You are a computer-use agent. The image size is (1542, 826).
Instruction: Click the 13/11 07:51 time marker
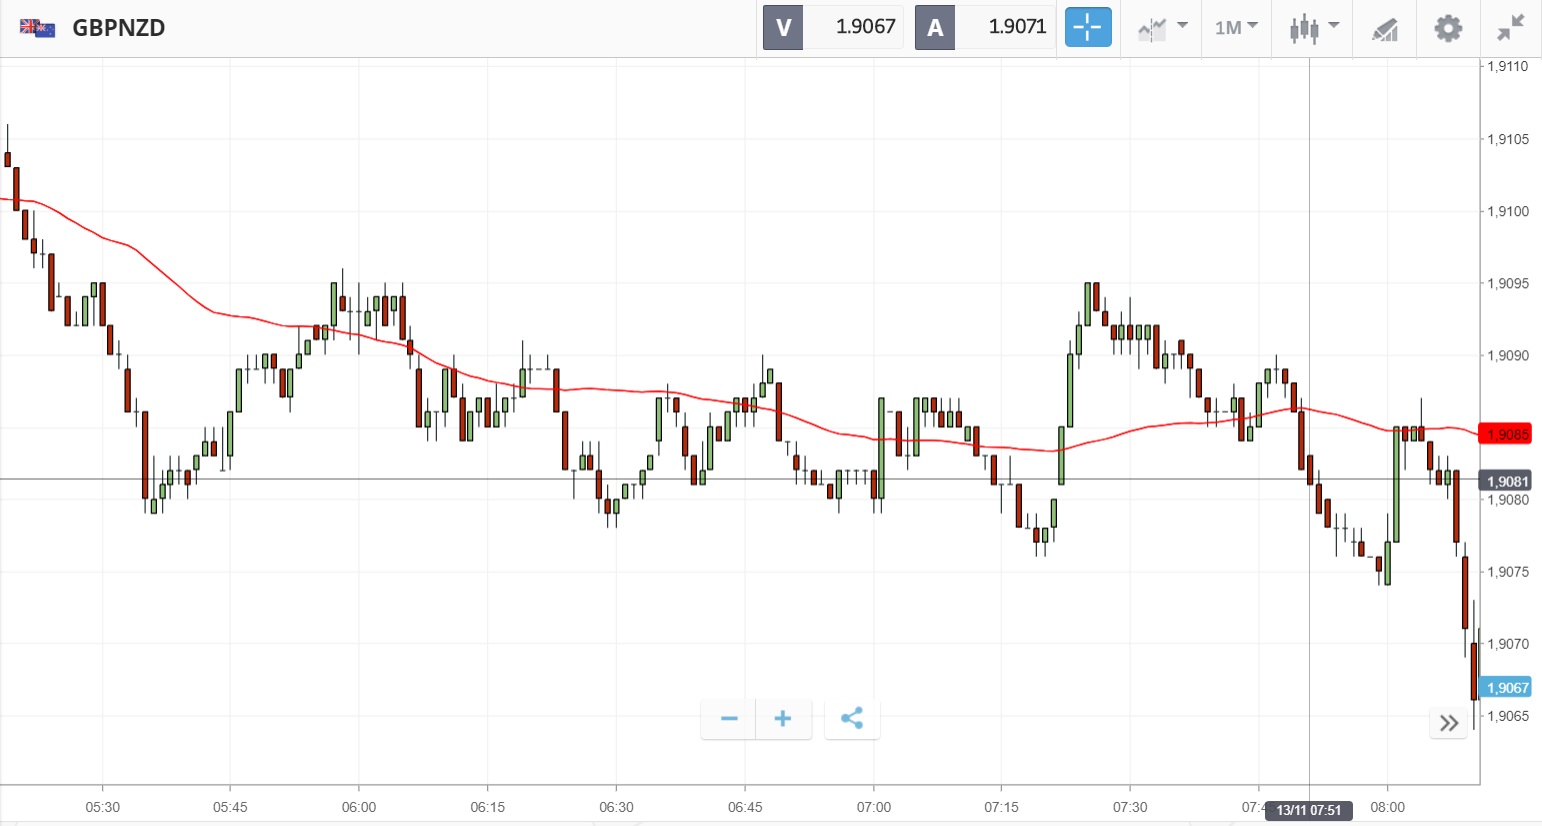(1308, 810)
